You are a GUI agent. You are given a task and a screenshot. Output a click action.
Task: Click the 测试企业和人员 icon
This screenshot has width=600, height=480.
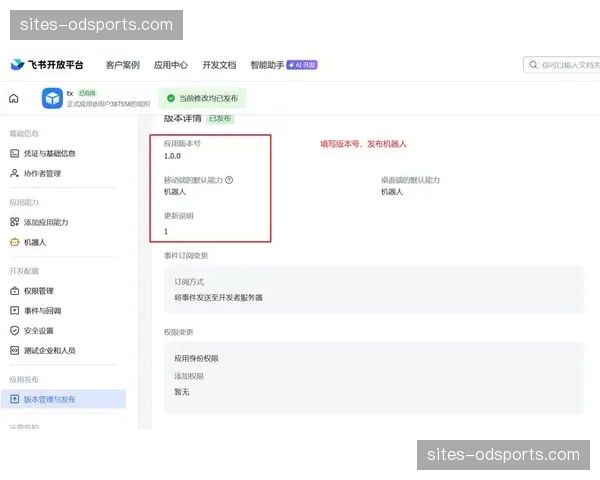[15, 350]
